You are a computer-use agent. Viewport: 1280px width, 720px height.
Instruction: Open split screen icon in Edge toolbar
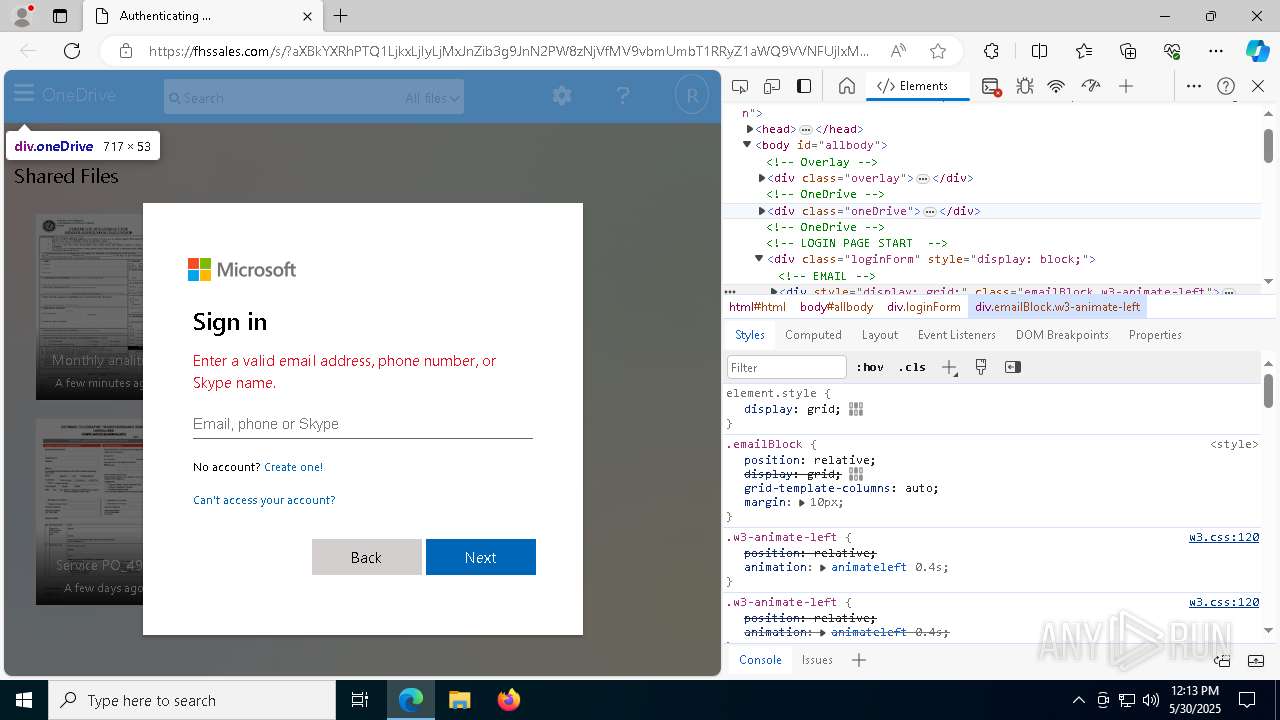point(1039,51)
